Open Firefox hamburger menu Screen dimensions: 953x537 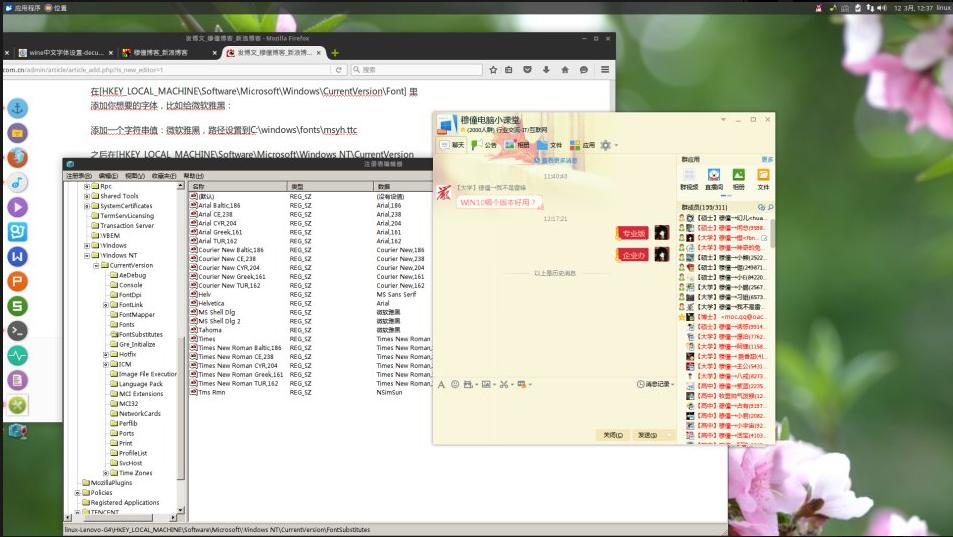(x=605, y=70)
